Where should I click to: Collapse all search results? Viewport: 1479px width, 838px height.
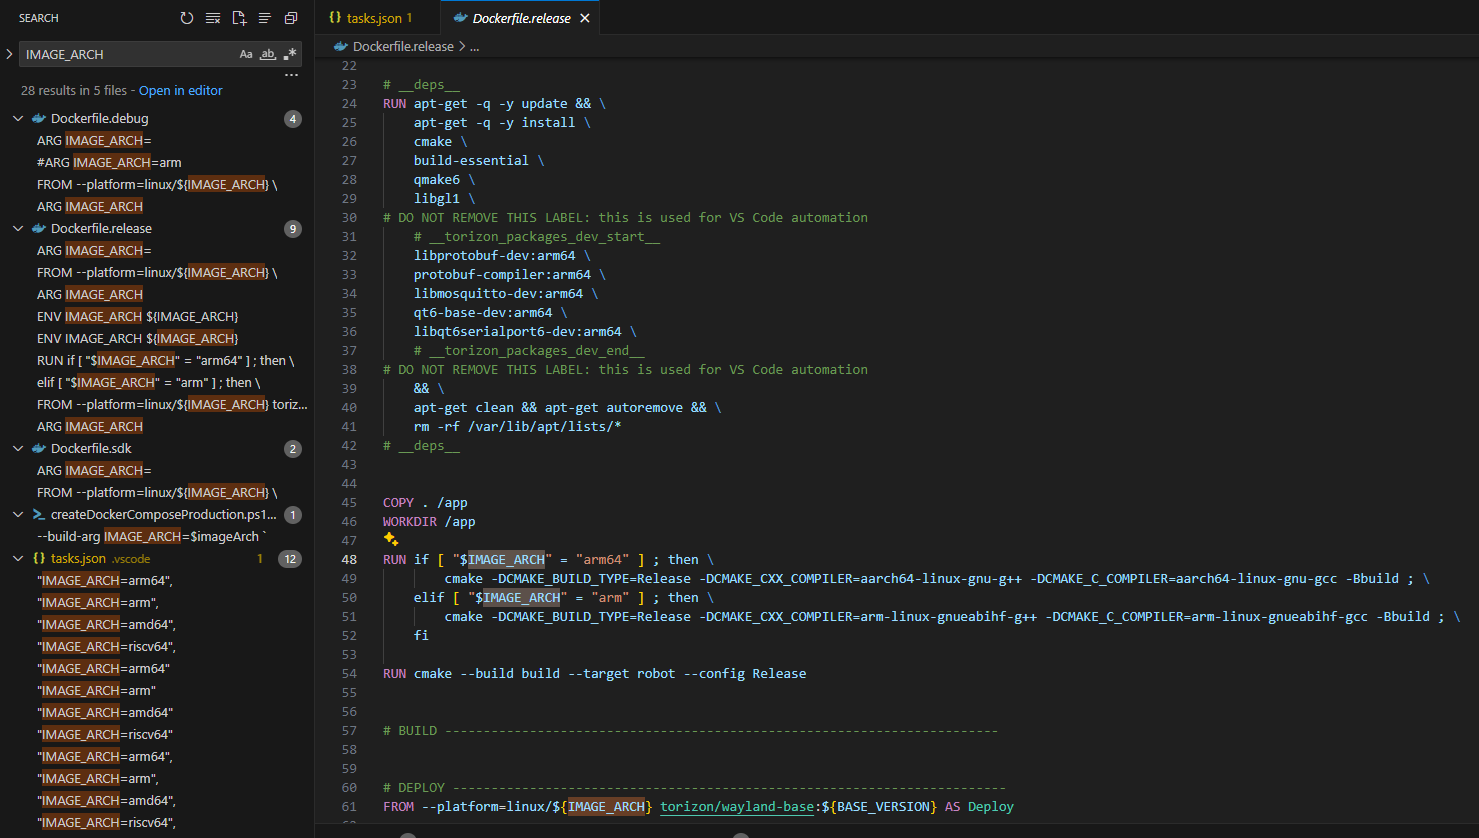point(291,18)
